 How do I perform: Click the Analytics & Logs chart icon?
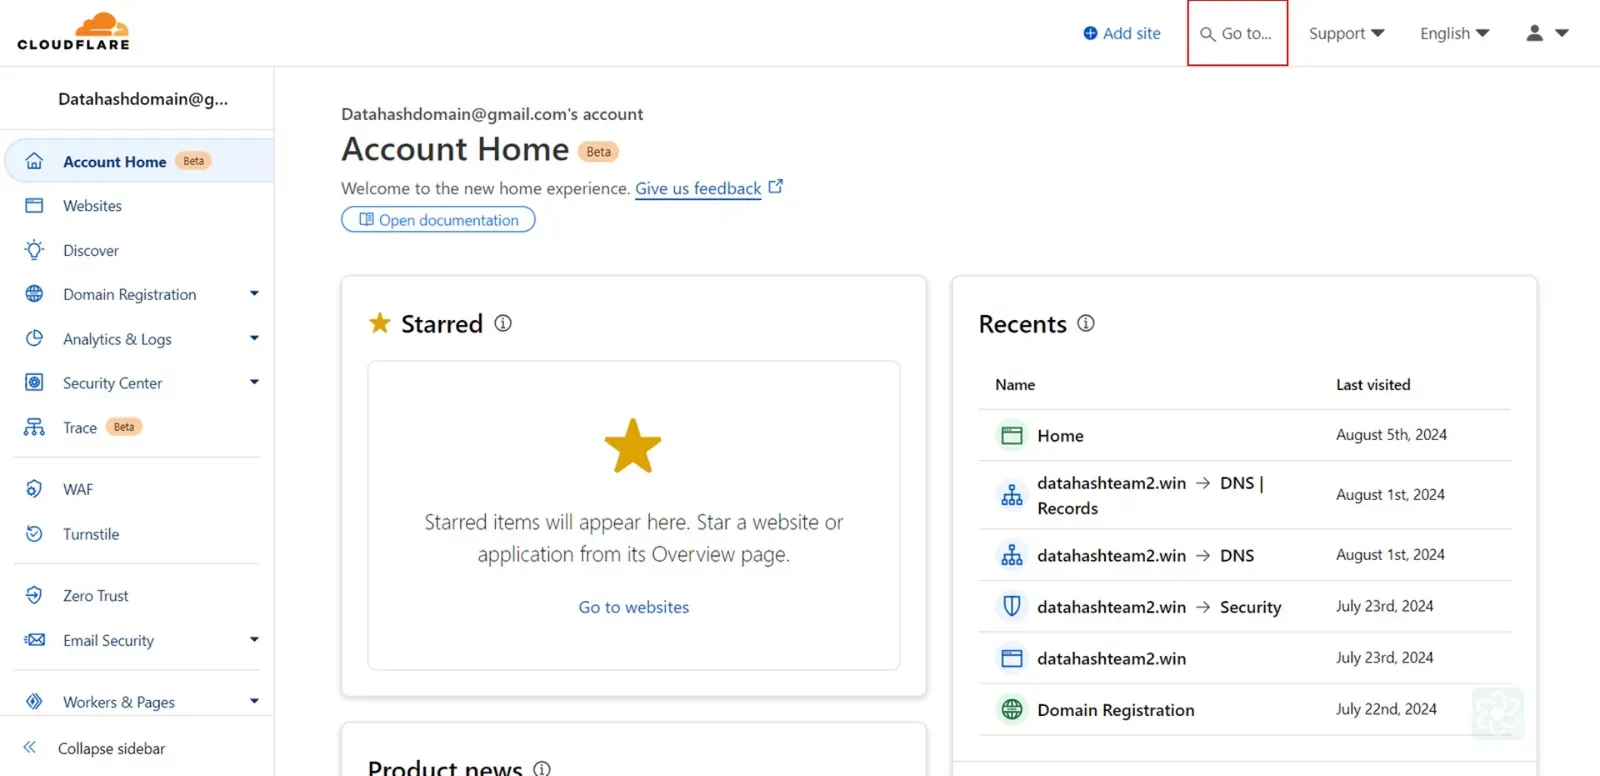coord(34,338)
